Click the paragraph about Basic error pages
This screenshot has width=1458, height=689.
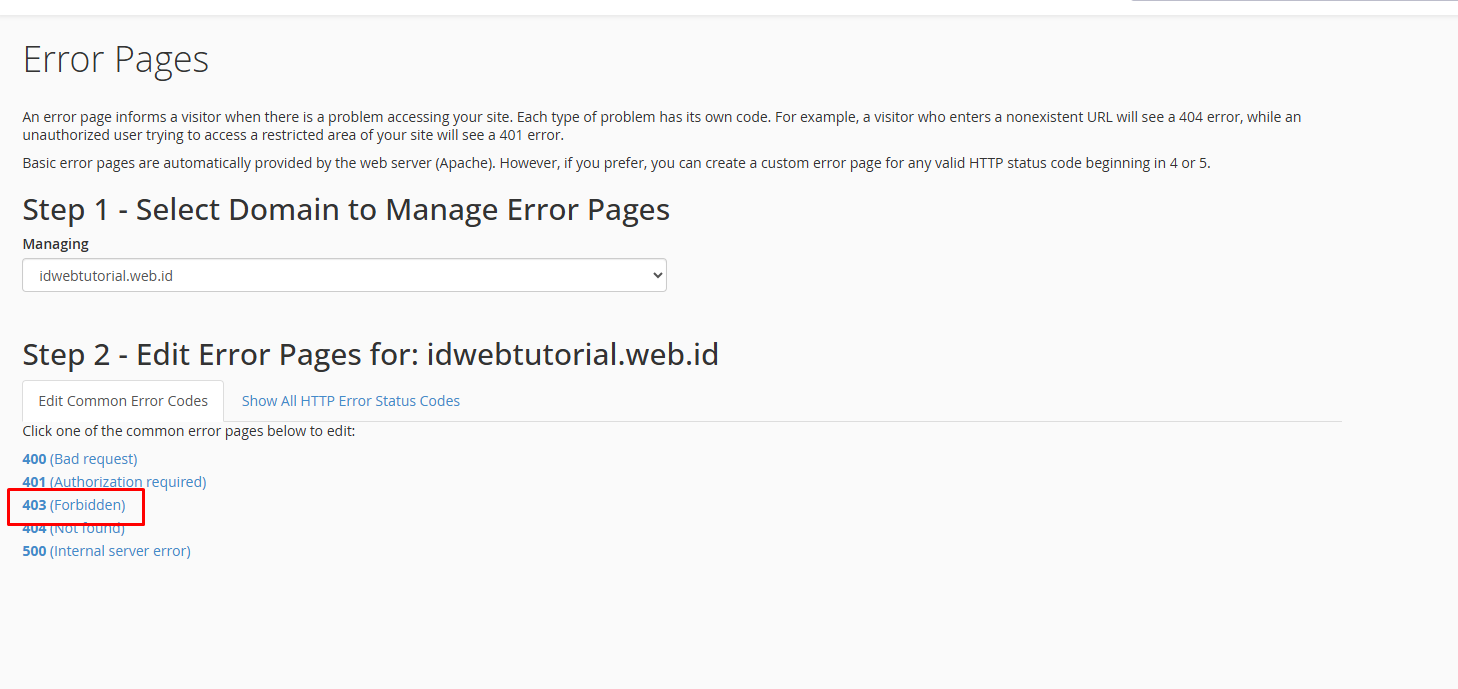616,163
